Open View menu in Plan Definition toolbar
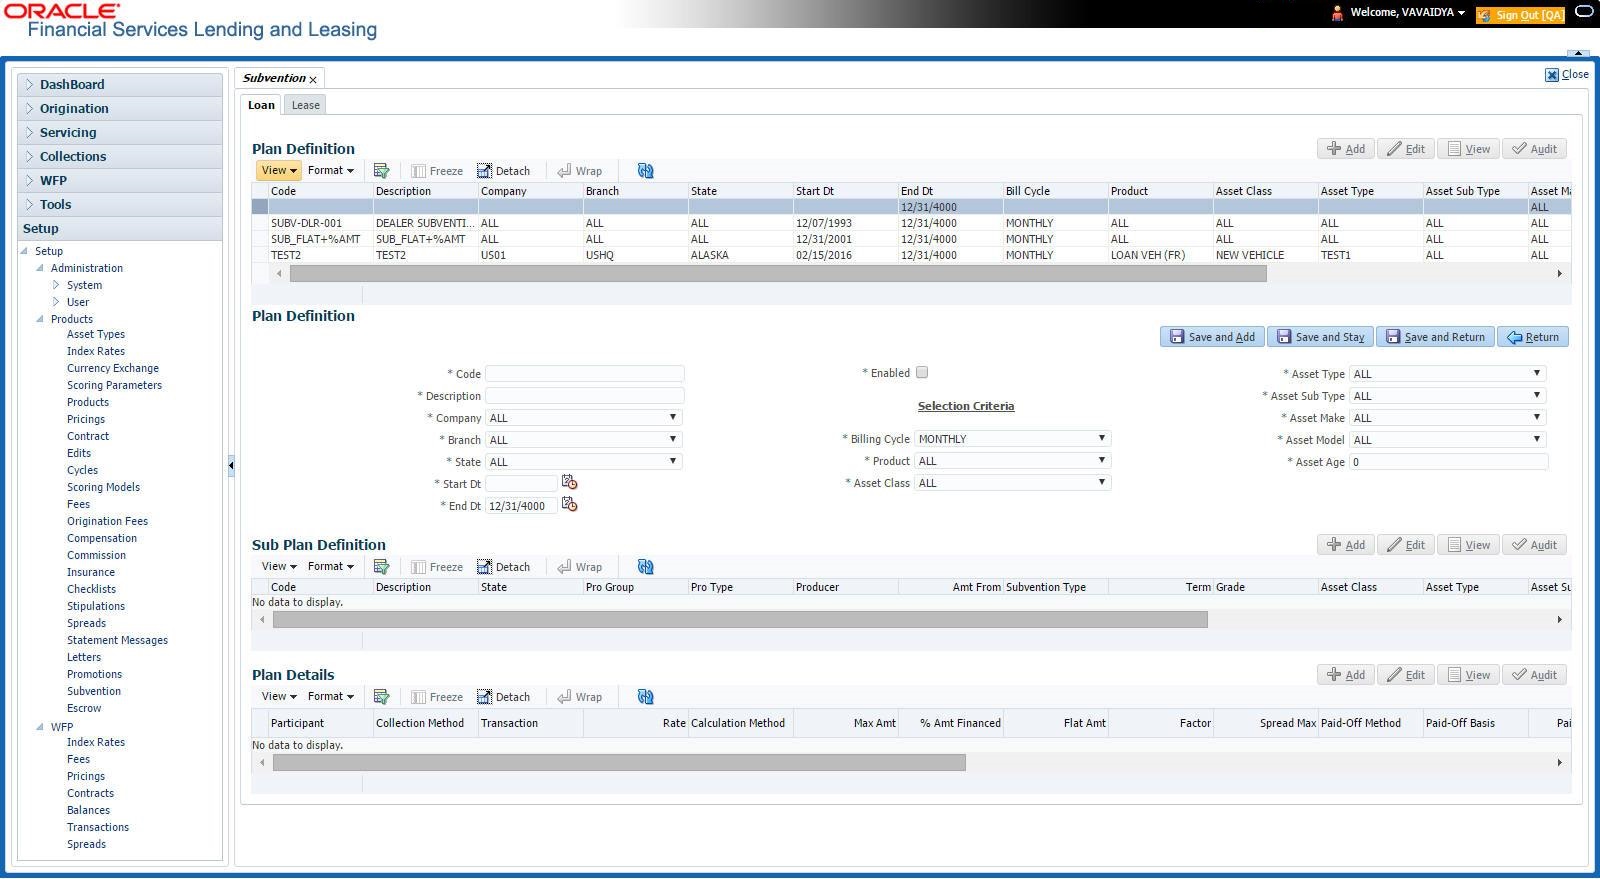This screenshot has width=1600, height=879. click(278, 171)
